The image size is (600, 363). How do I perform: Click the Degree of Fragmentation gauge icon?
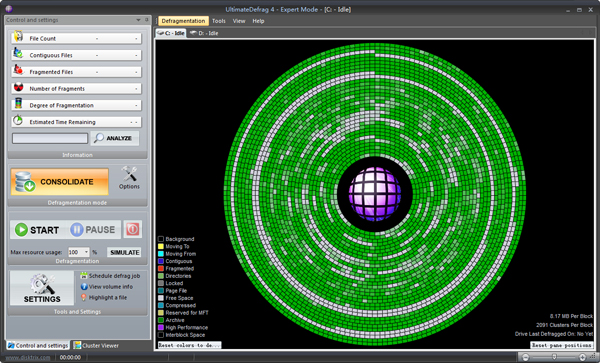[18, 104]
